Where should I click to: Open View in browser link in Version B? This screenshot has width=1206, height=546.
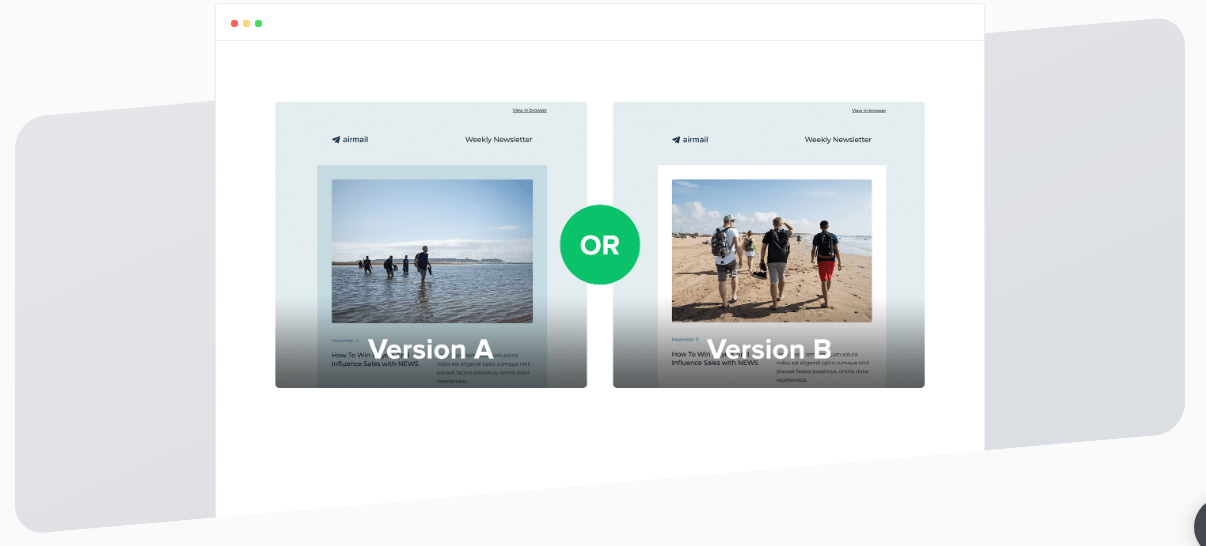pyautogui.click(x=869, y=110)
